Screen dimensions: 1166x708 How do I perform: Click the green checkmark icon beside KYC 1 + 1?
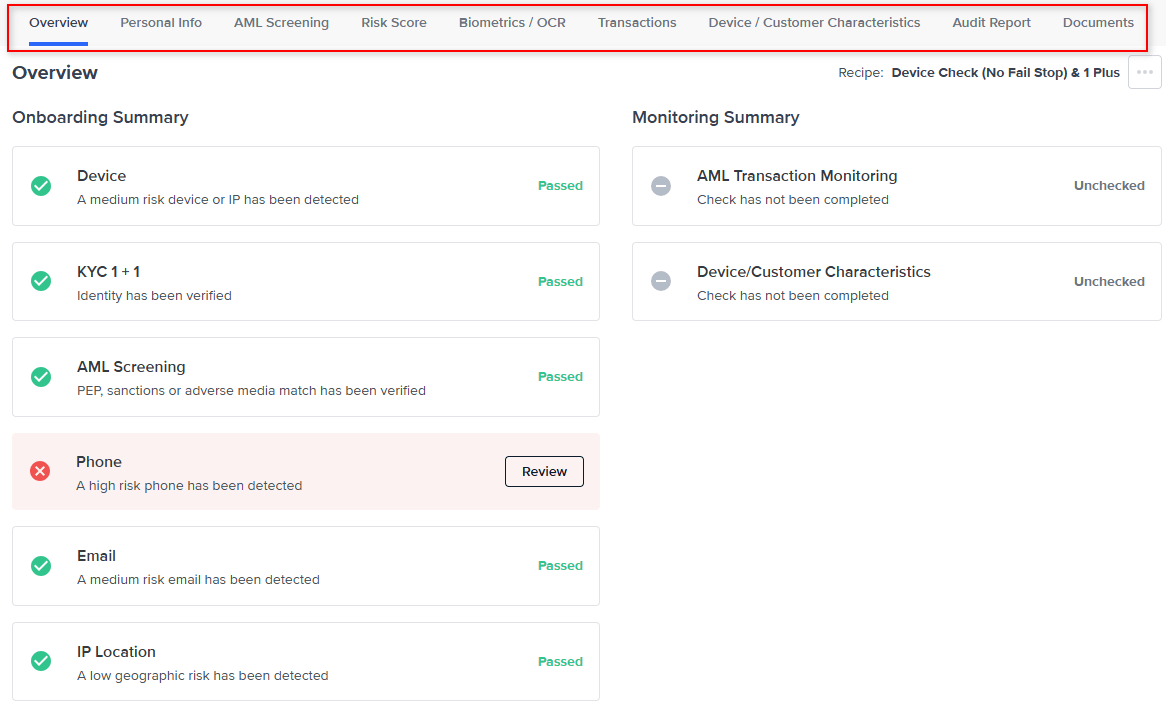click(41, 281)
